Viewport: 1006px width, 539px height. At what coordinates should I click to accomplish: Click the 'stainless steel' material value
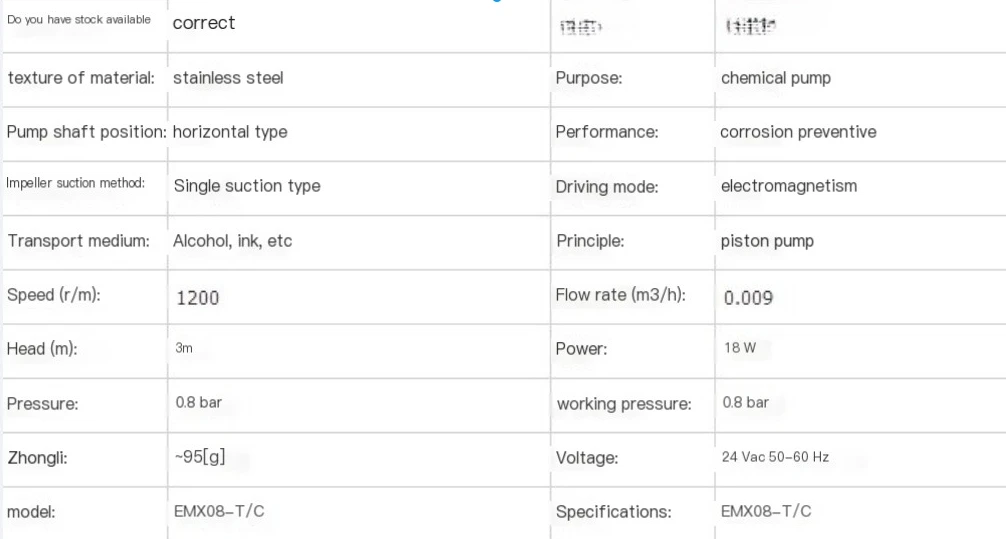tap(228, 78)
